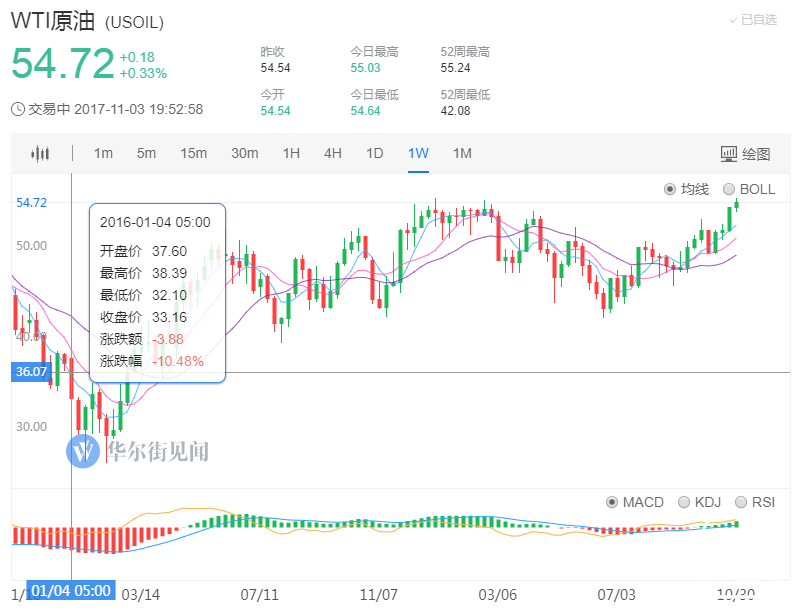Click the 收盘价 33.16 tooltip row
Image resolution: width=803 pixels, height=611 pixels.
pyautogui.click(x=143, y=317)
